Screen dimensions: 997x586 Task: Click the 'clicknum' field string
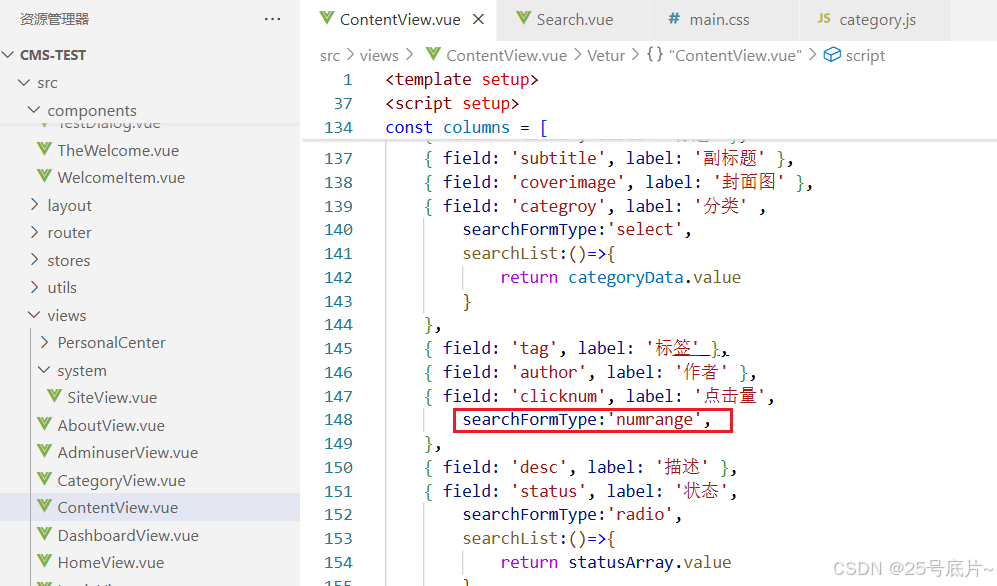[x=558, y=397]
